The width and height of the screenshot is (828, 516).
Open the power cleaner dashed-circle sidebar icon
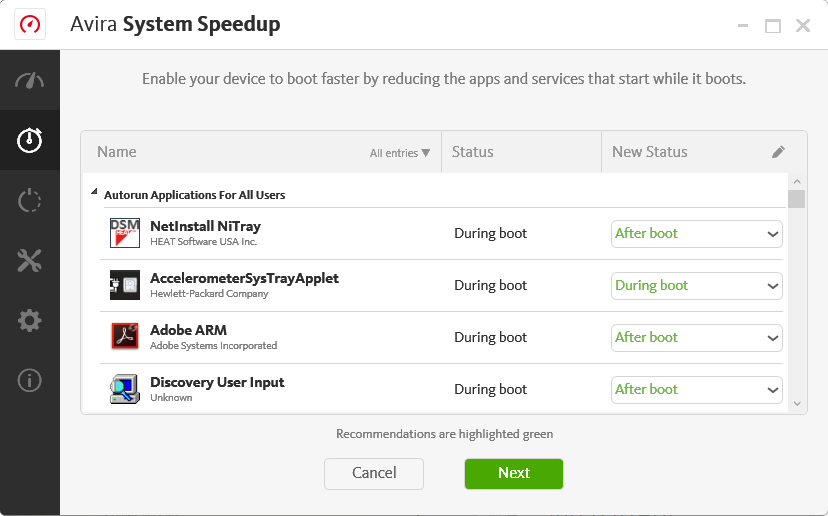[x=30, y=200]
